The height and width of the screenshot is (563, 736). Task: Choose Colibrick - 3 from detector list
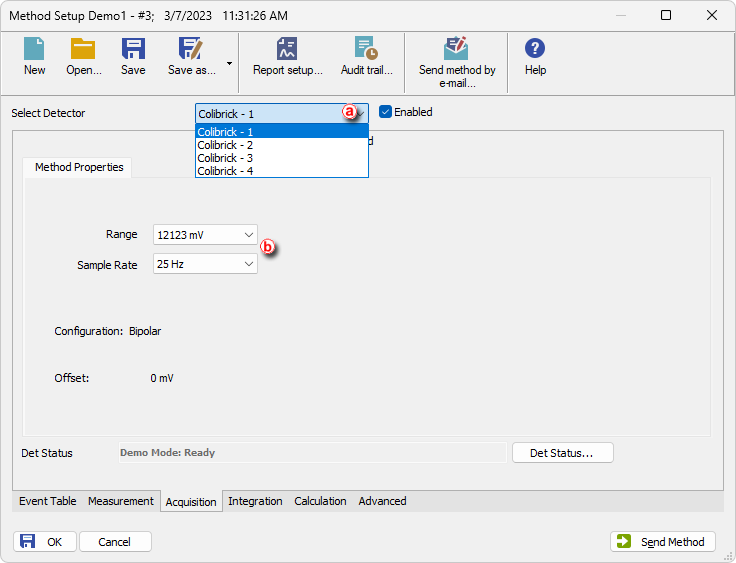[282, 158]
